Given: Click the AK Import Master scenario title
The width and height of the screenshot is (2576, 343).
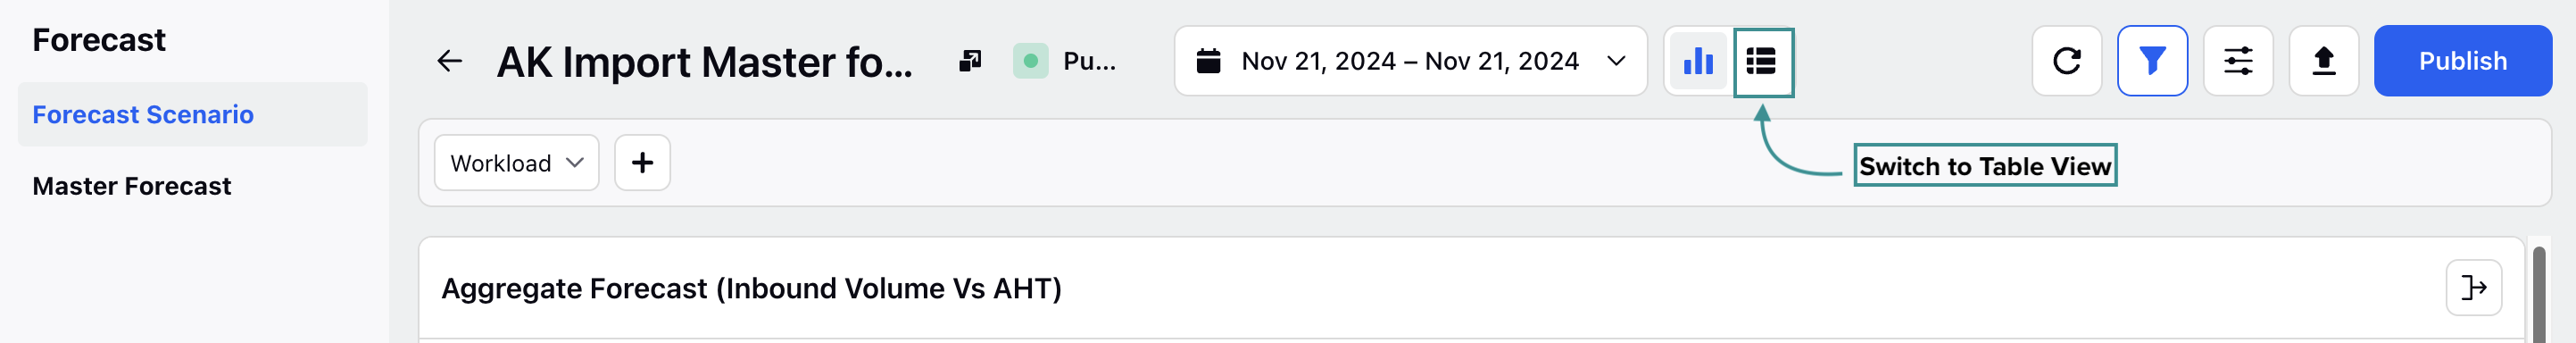Looking at the screenshot, I should pos(704,62).
